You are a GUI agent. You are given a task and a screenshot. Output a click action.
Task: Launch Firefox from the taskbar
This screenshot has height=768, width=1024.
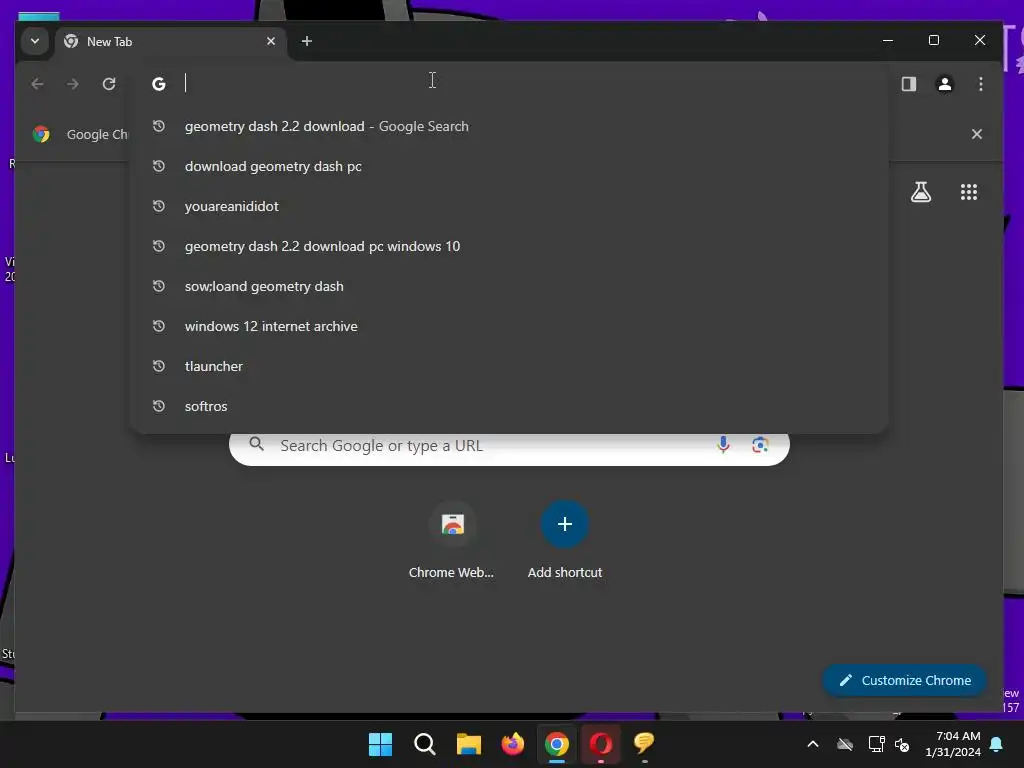(513, 744)
